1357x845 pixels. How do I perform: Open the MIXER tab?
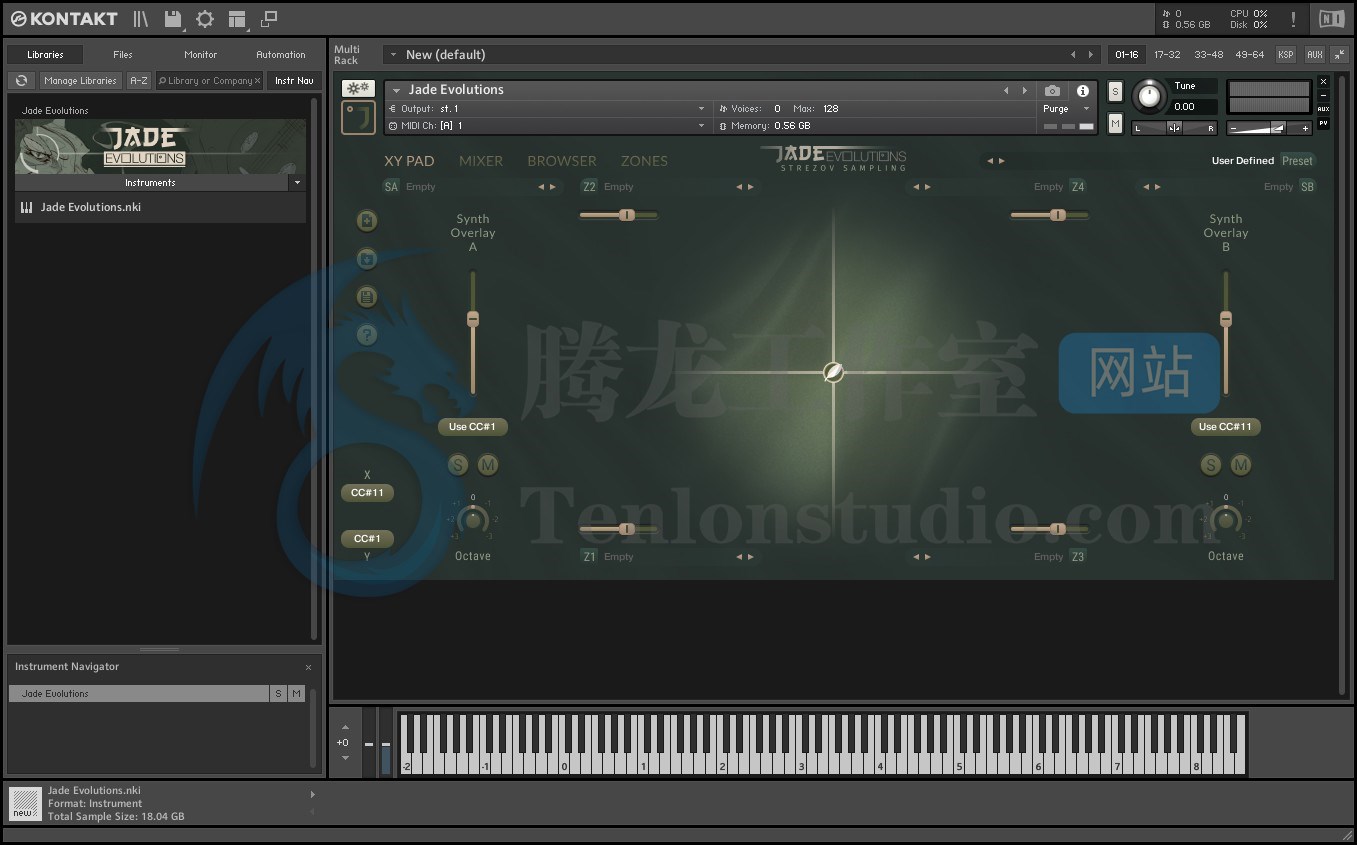pyautogui.click(x=481, y=161)
